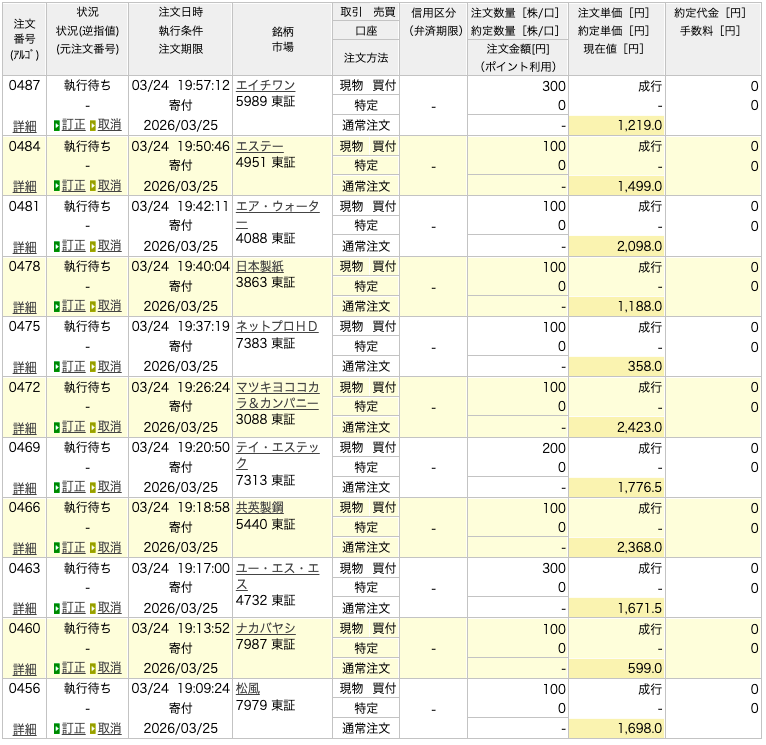The width and height of the screenshot is (766, 745).
Task: Select the エステー stock link
Action: (x=259, y=146)
